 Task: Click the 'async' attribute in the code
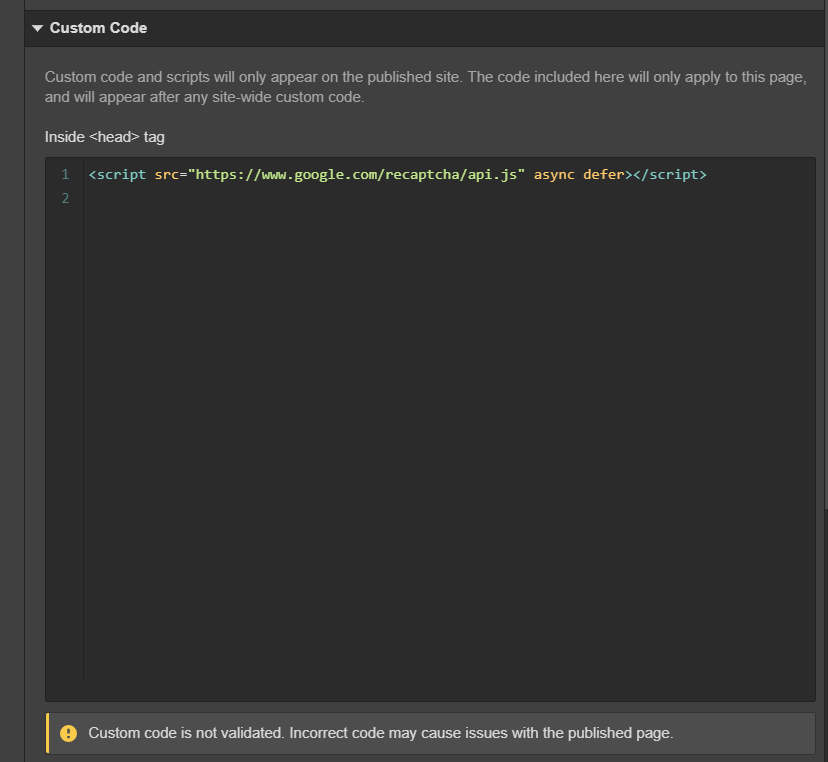point(554,175)
